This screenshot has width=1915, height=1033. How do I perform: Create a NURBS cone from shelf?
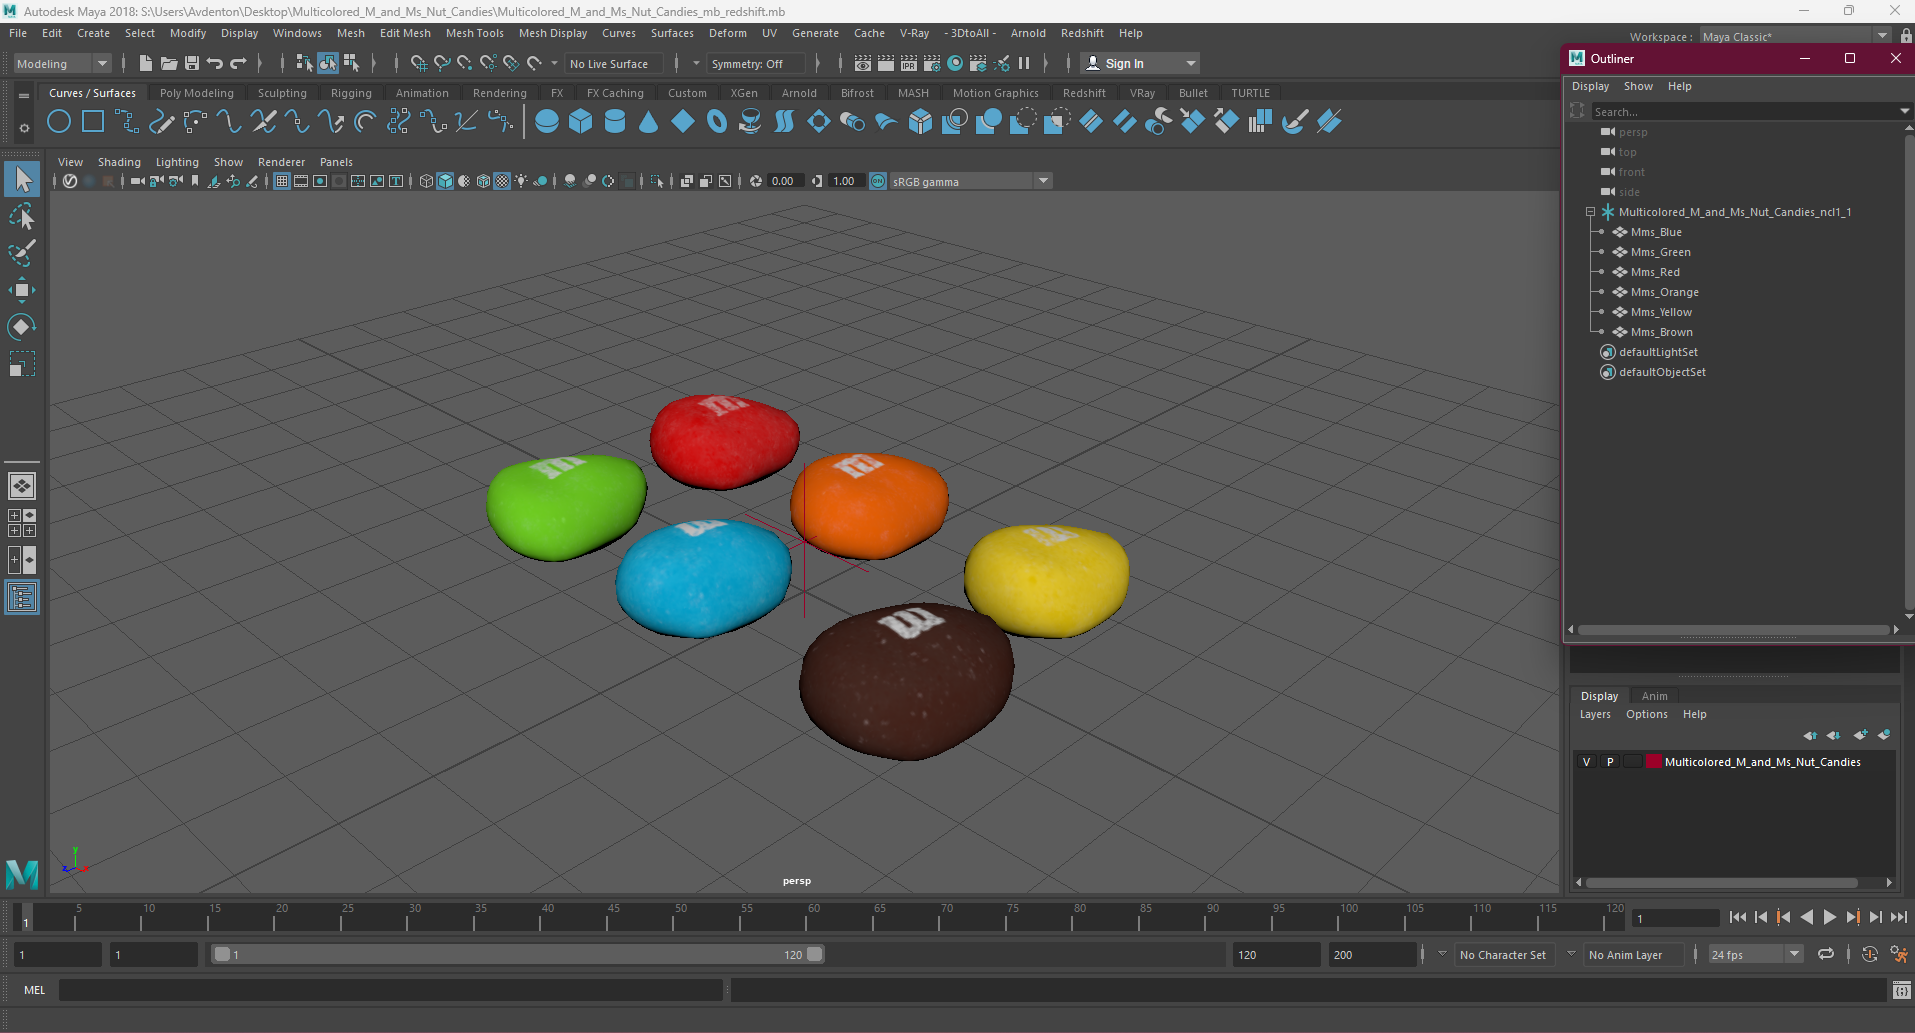tap(649, 122)
